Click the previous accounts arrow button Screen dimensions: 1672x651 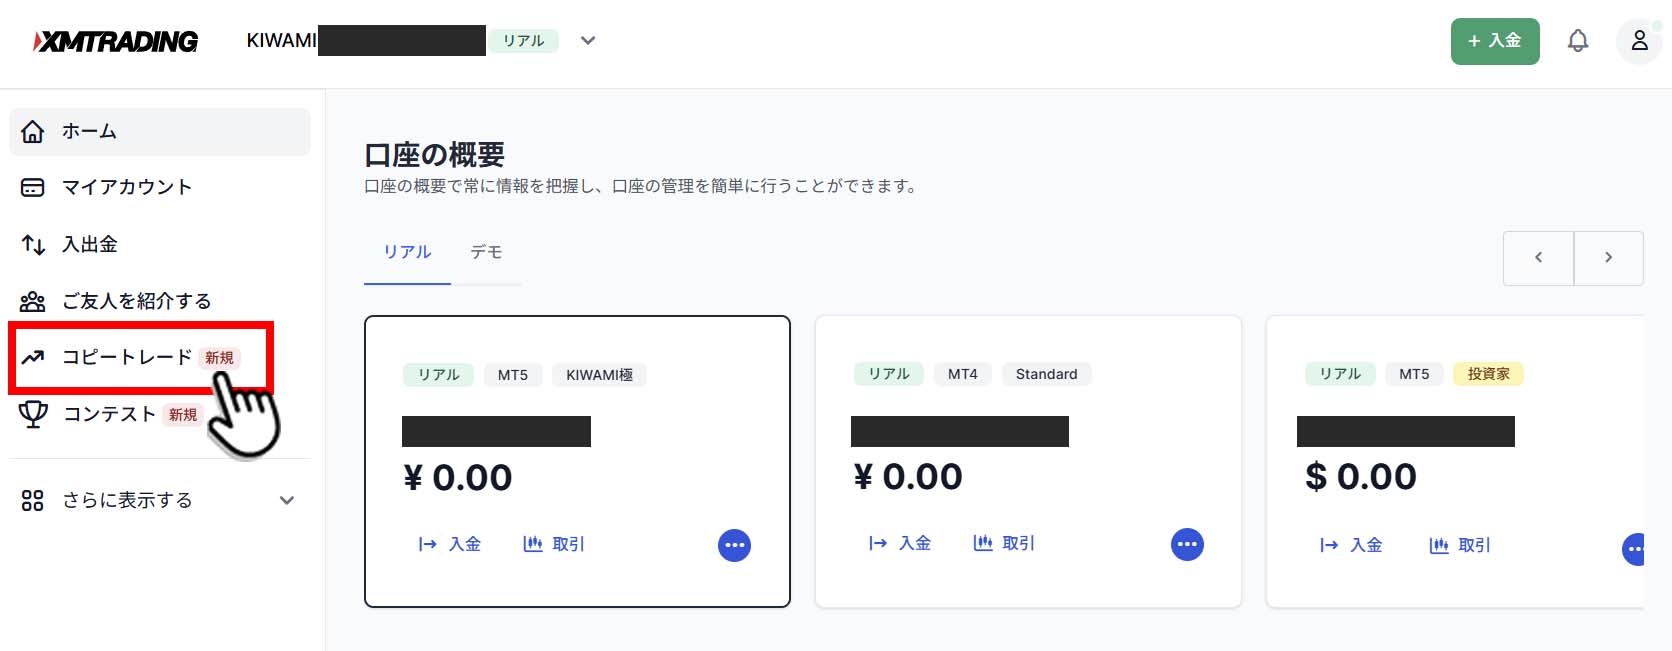click(1538, 258)
